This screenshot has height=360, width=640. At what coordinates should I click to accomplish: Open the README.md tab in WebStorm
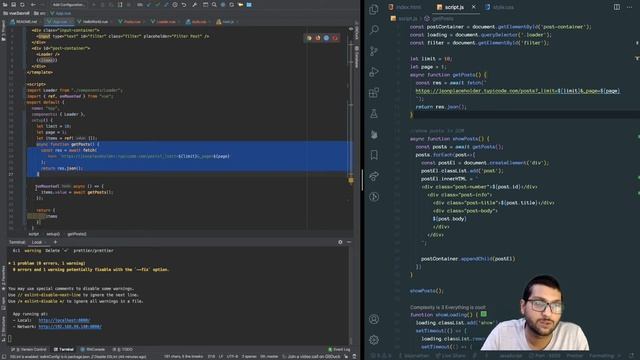(x=24, y=21)
